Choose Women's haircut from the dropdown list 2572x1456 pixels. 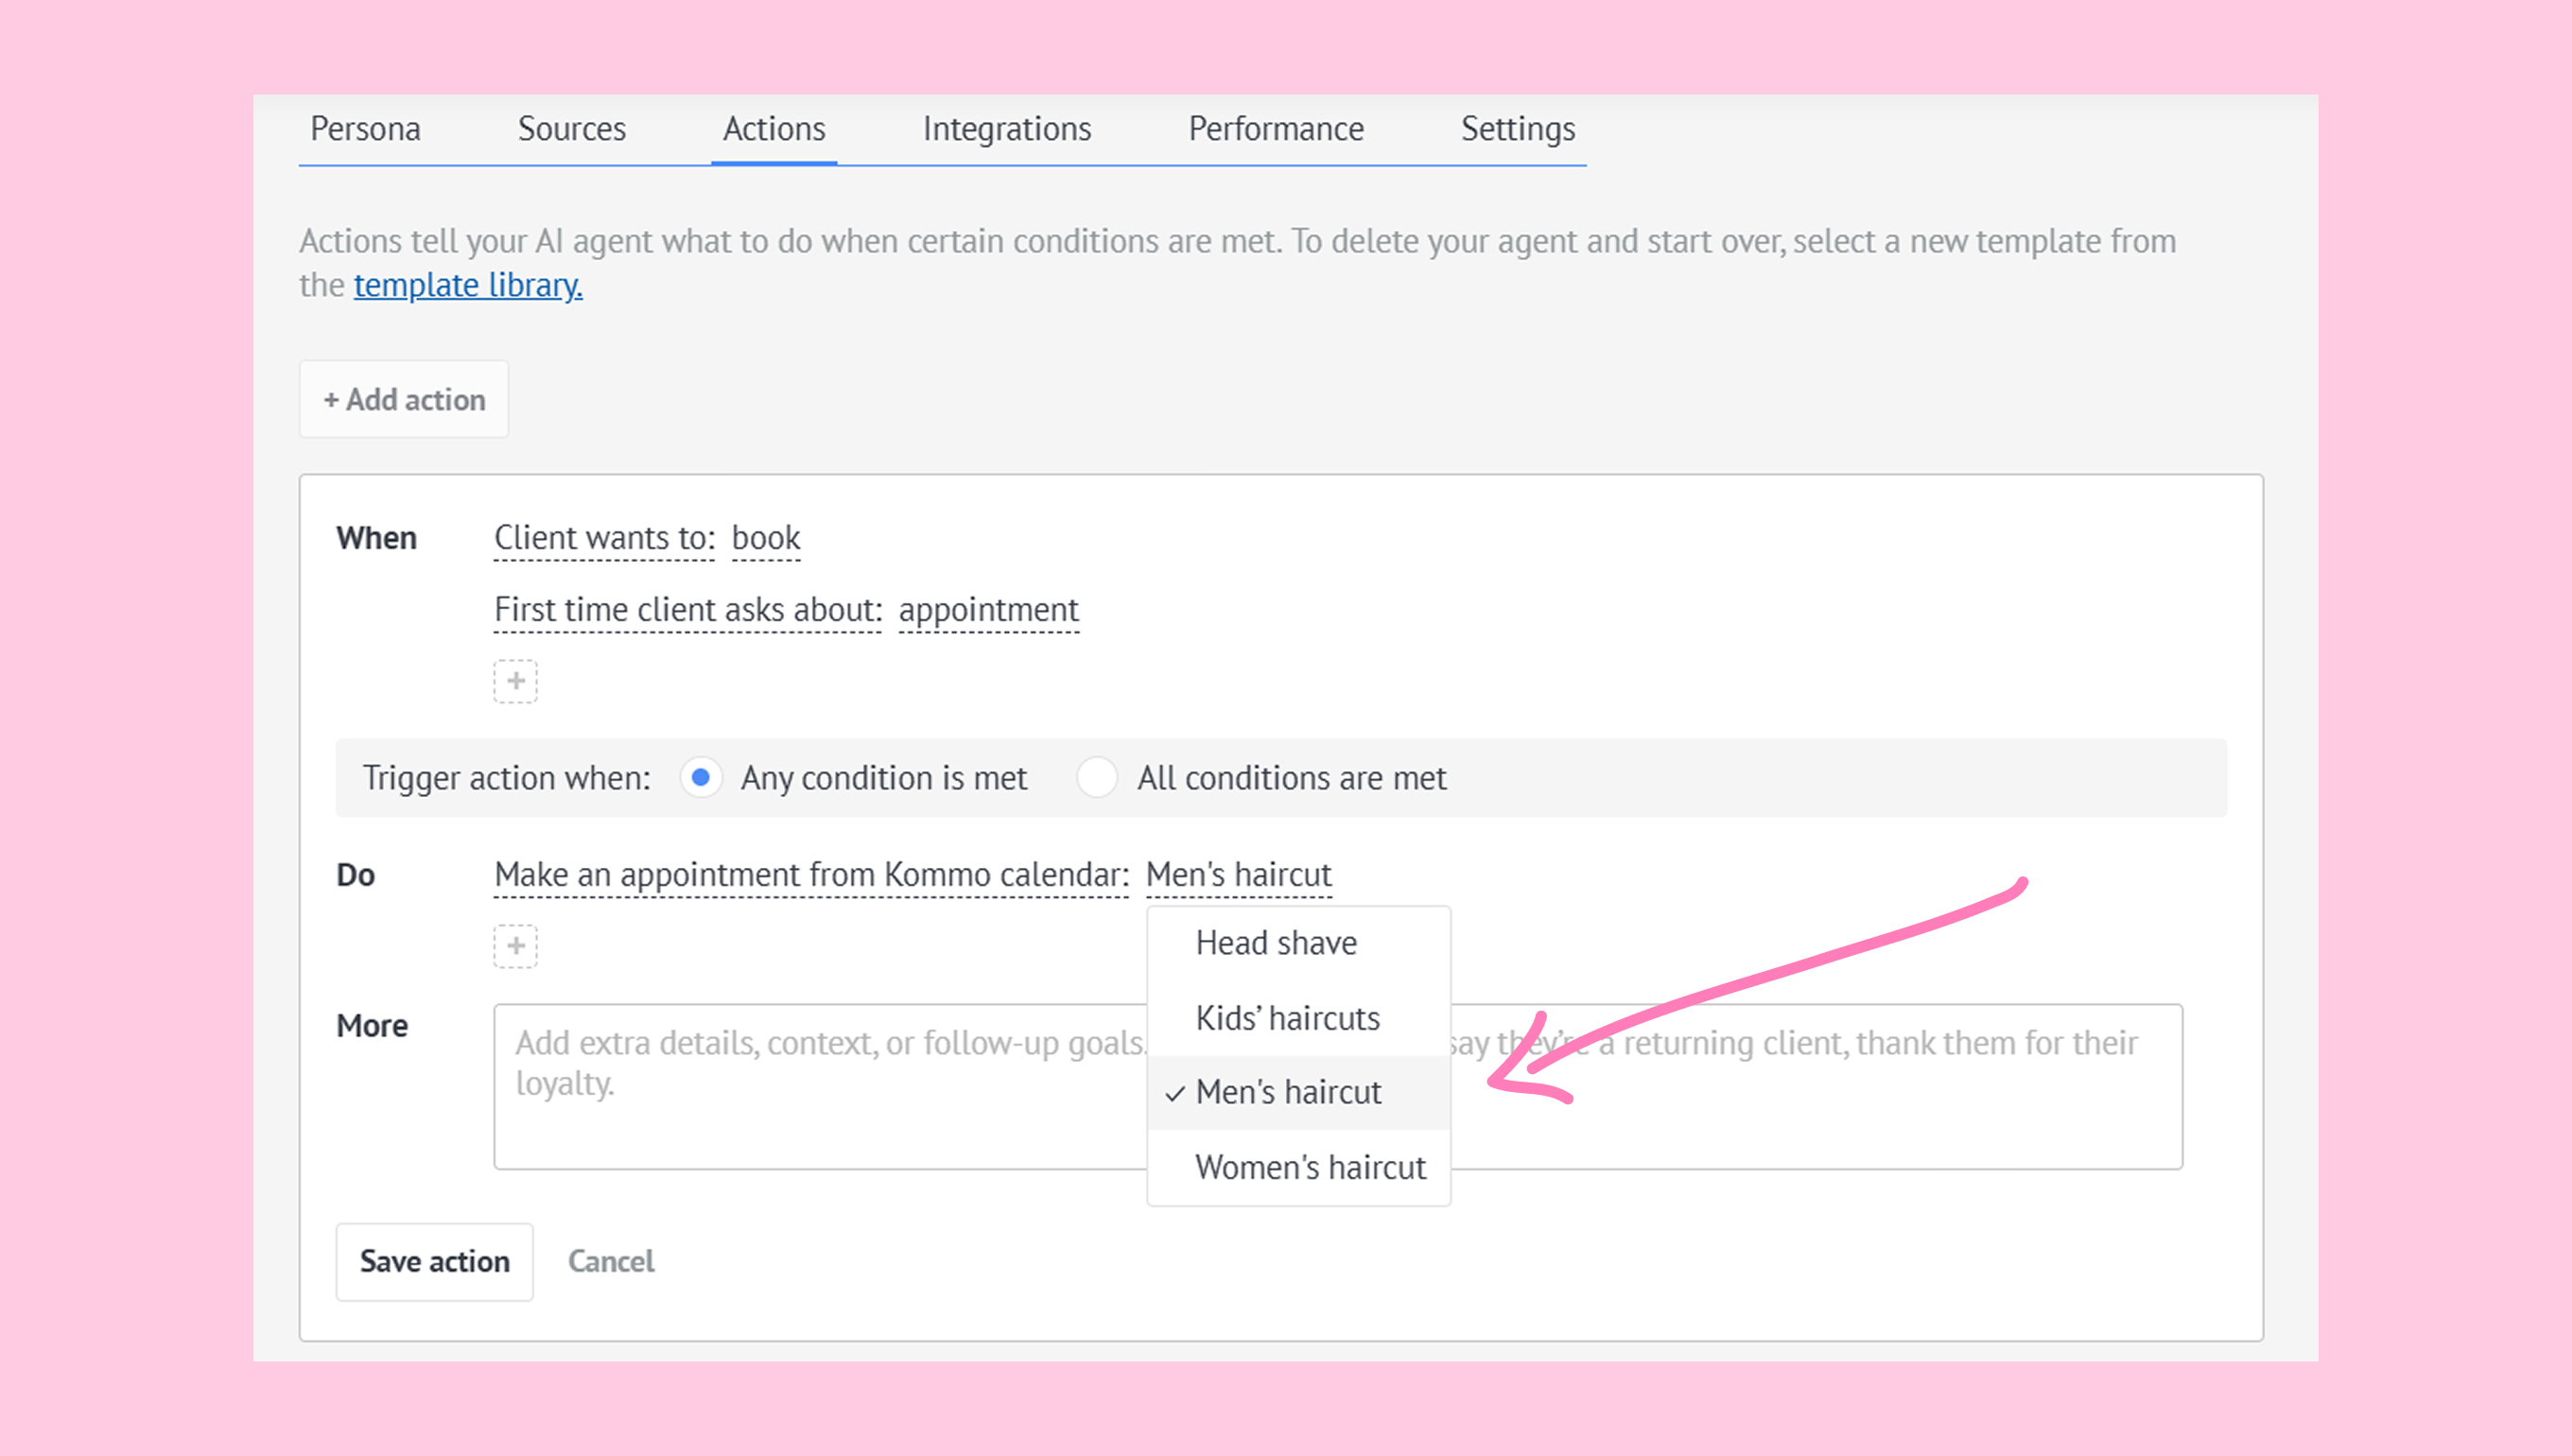pyautogui.click(x=1310, y=1167)
